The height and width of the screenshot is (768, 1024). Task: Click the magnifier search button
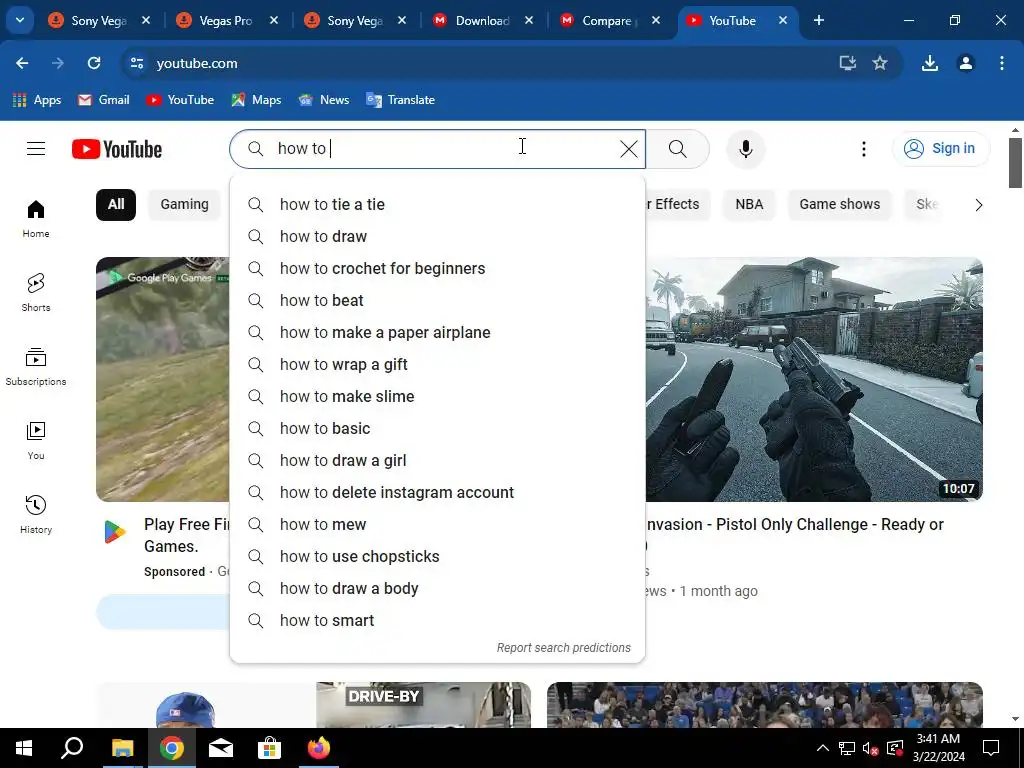pyautogui.click(x=678, y=149)
